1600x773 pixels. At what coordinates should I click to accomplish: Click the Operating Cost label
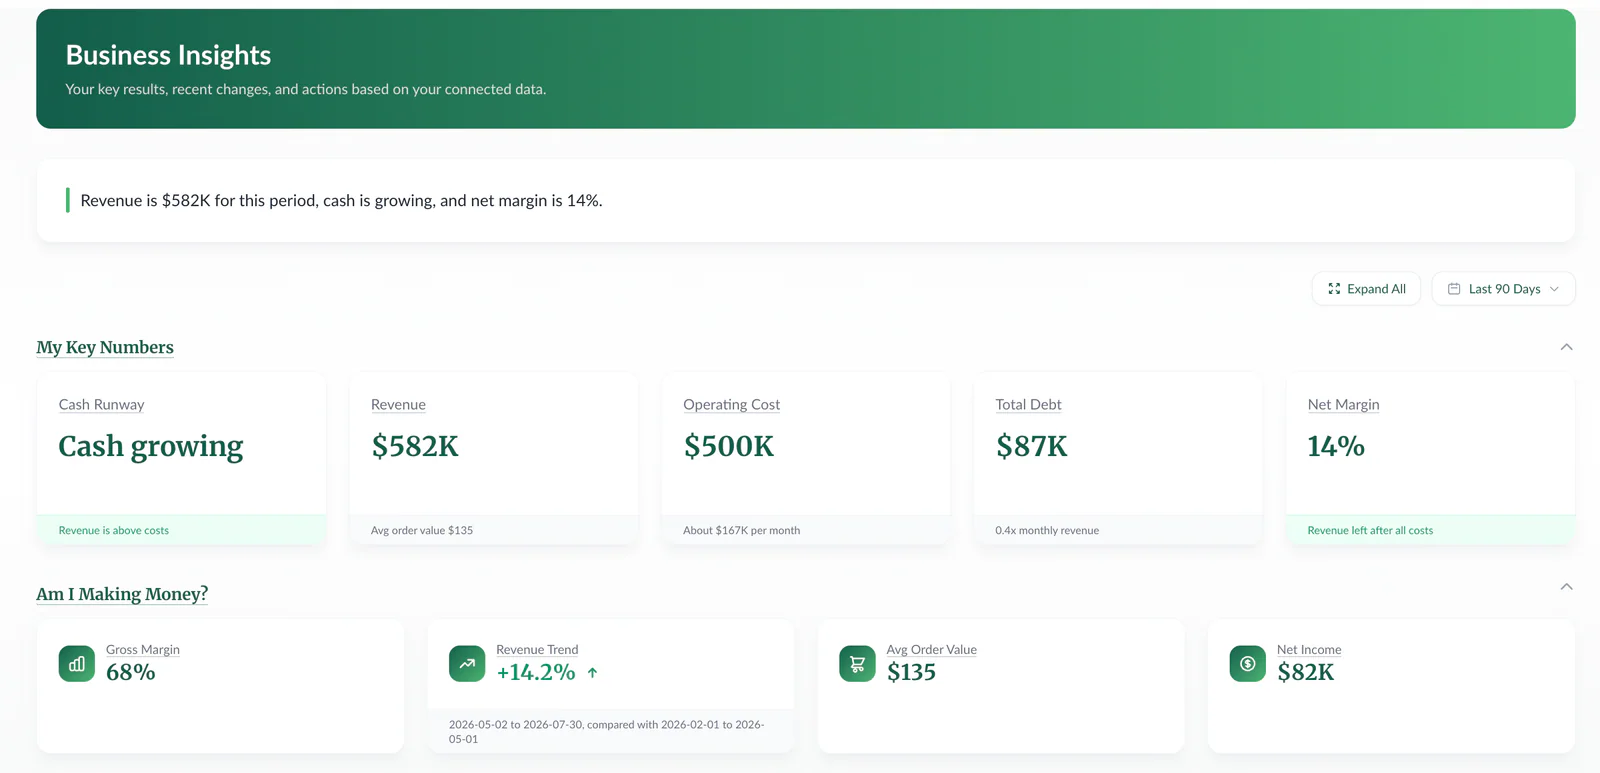(x=731, y=404)
